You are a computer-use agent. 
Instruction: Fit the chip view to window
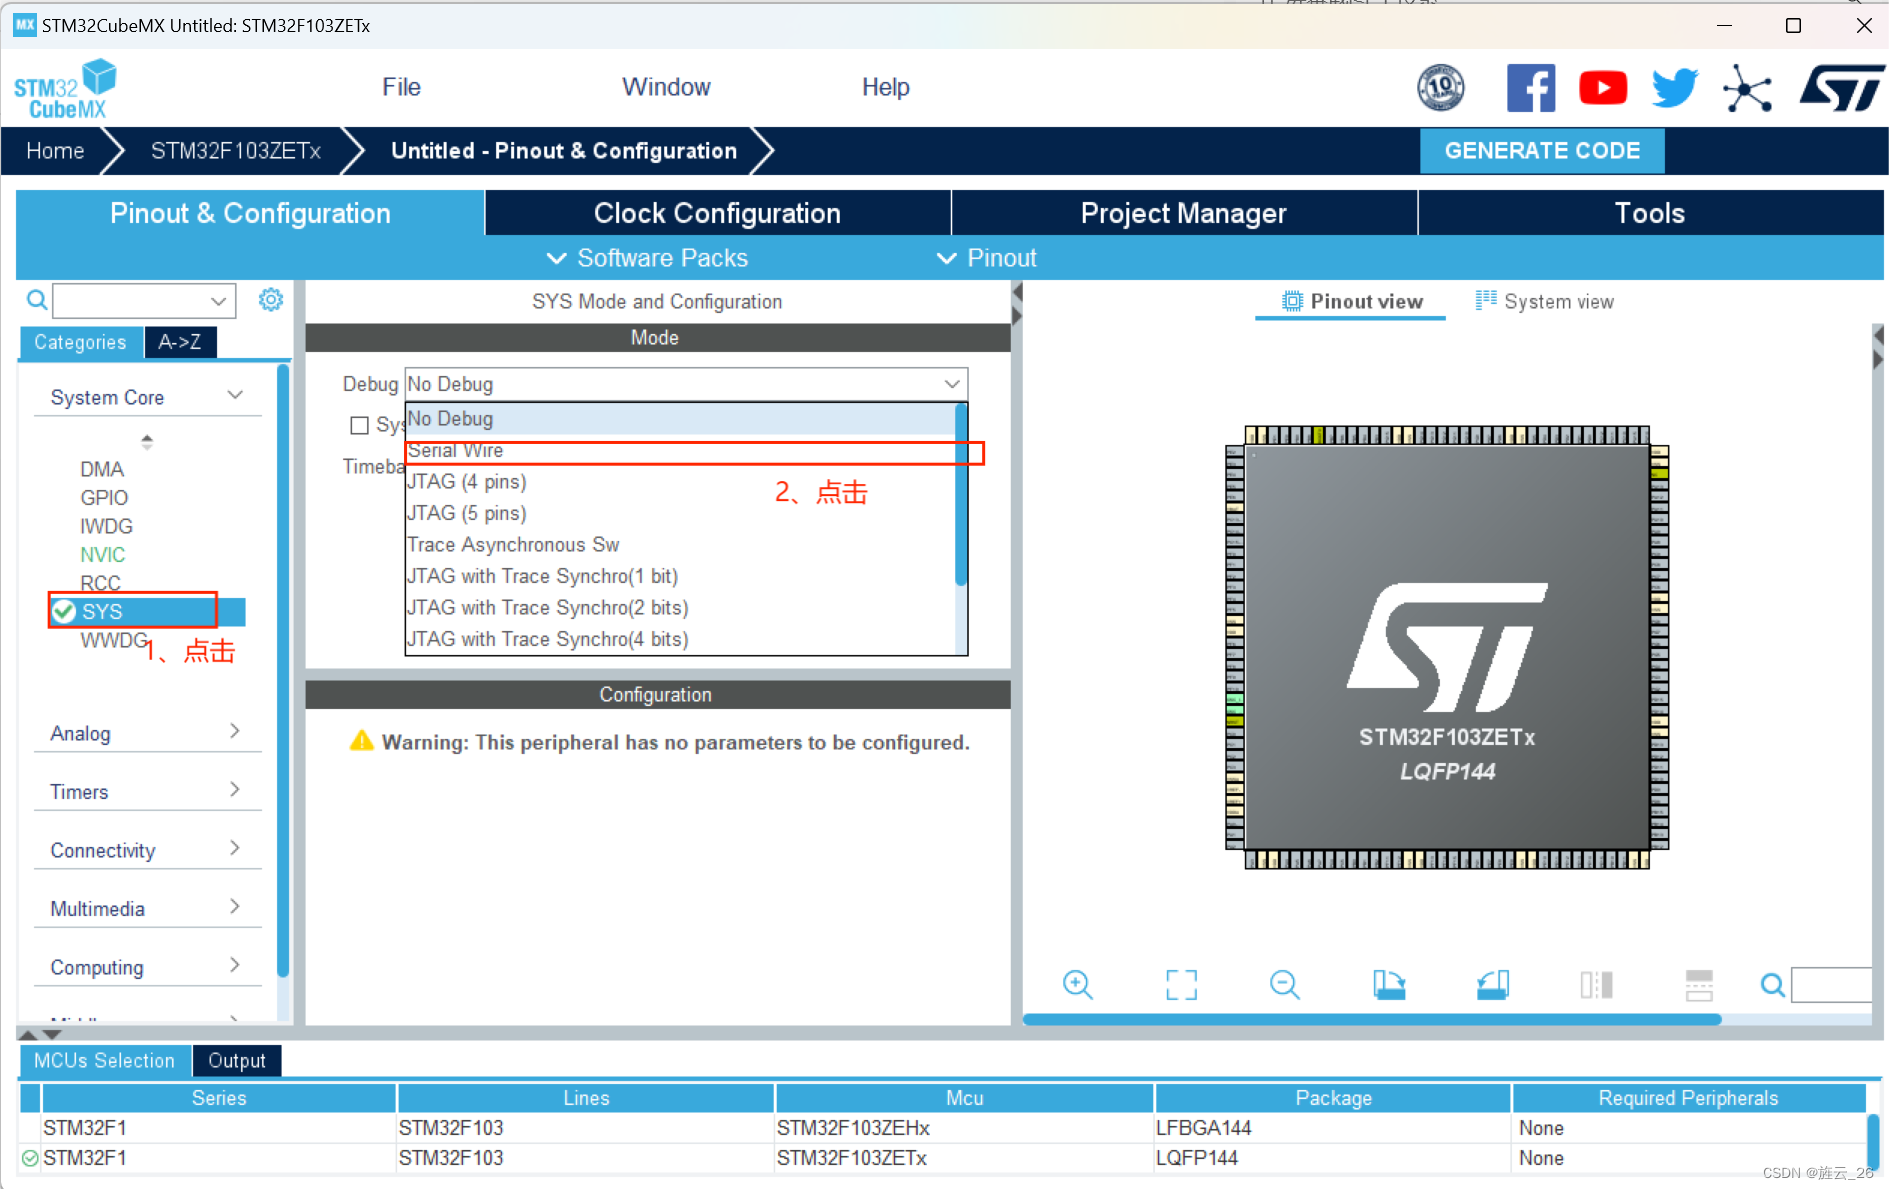point(1181,985)
